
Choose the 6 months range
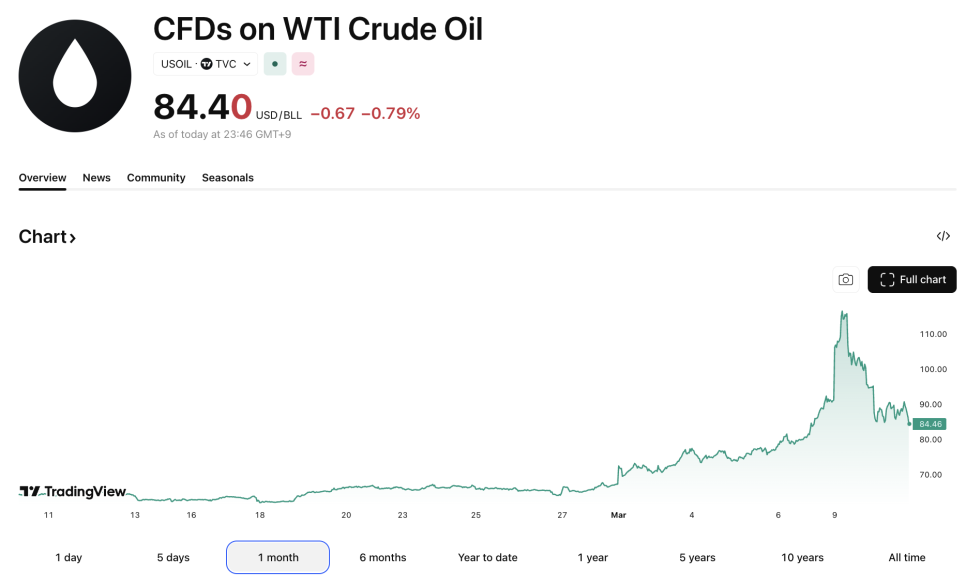pyautogui.click(x=383, y=557)
